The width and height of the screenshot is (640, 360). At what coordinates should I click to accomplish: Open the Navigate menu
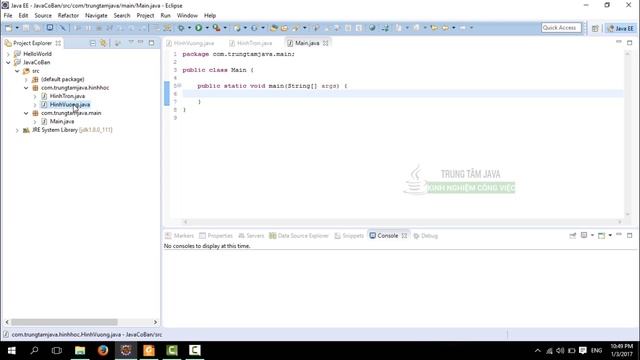click(x=96, y=16)
